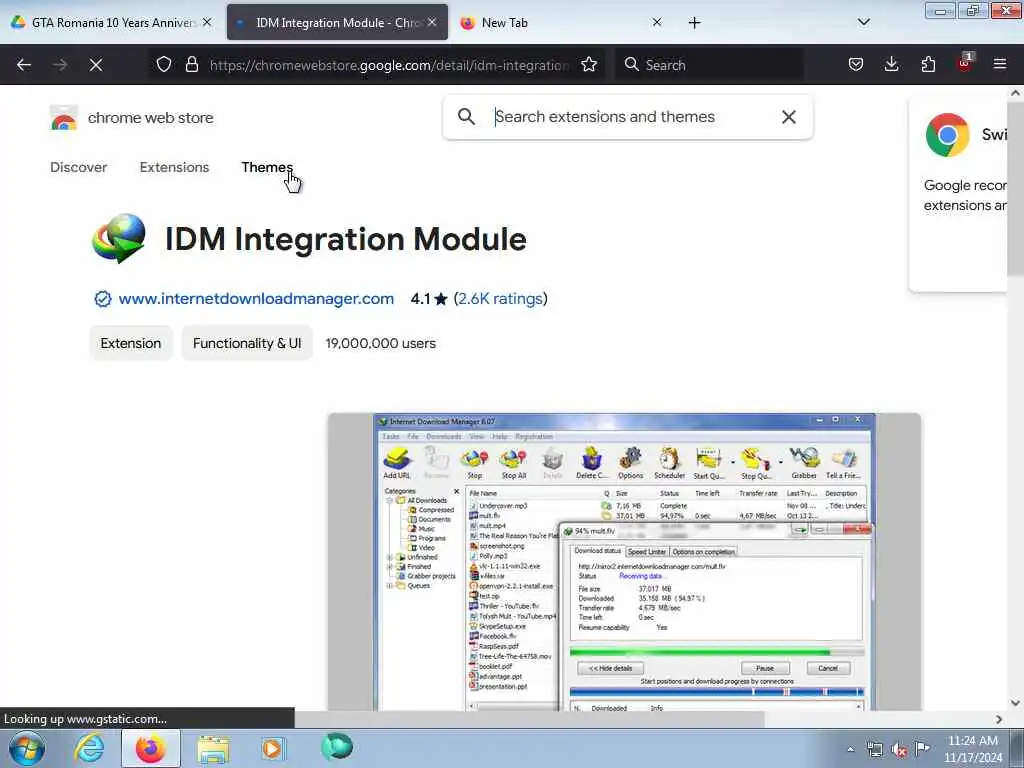Click the green round app taskbar icon
Screen dimensions: 1024x768
(337, 747)
